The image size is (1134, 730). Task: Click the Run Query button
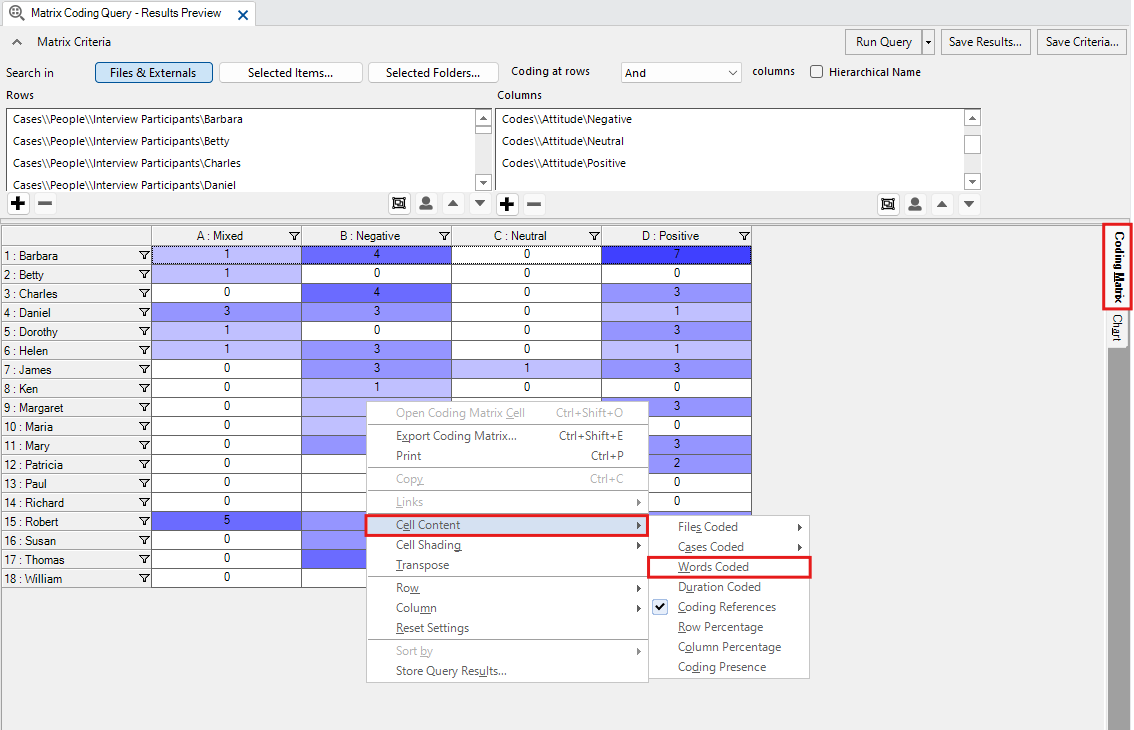[884, 42]
